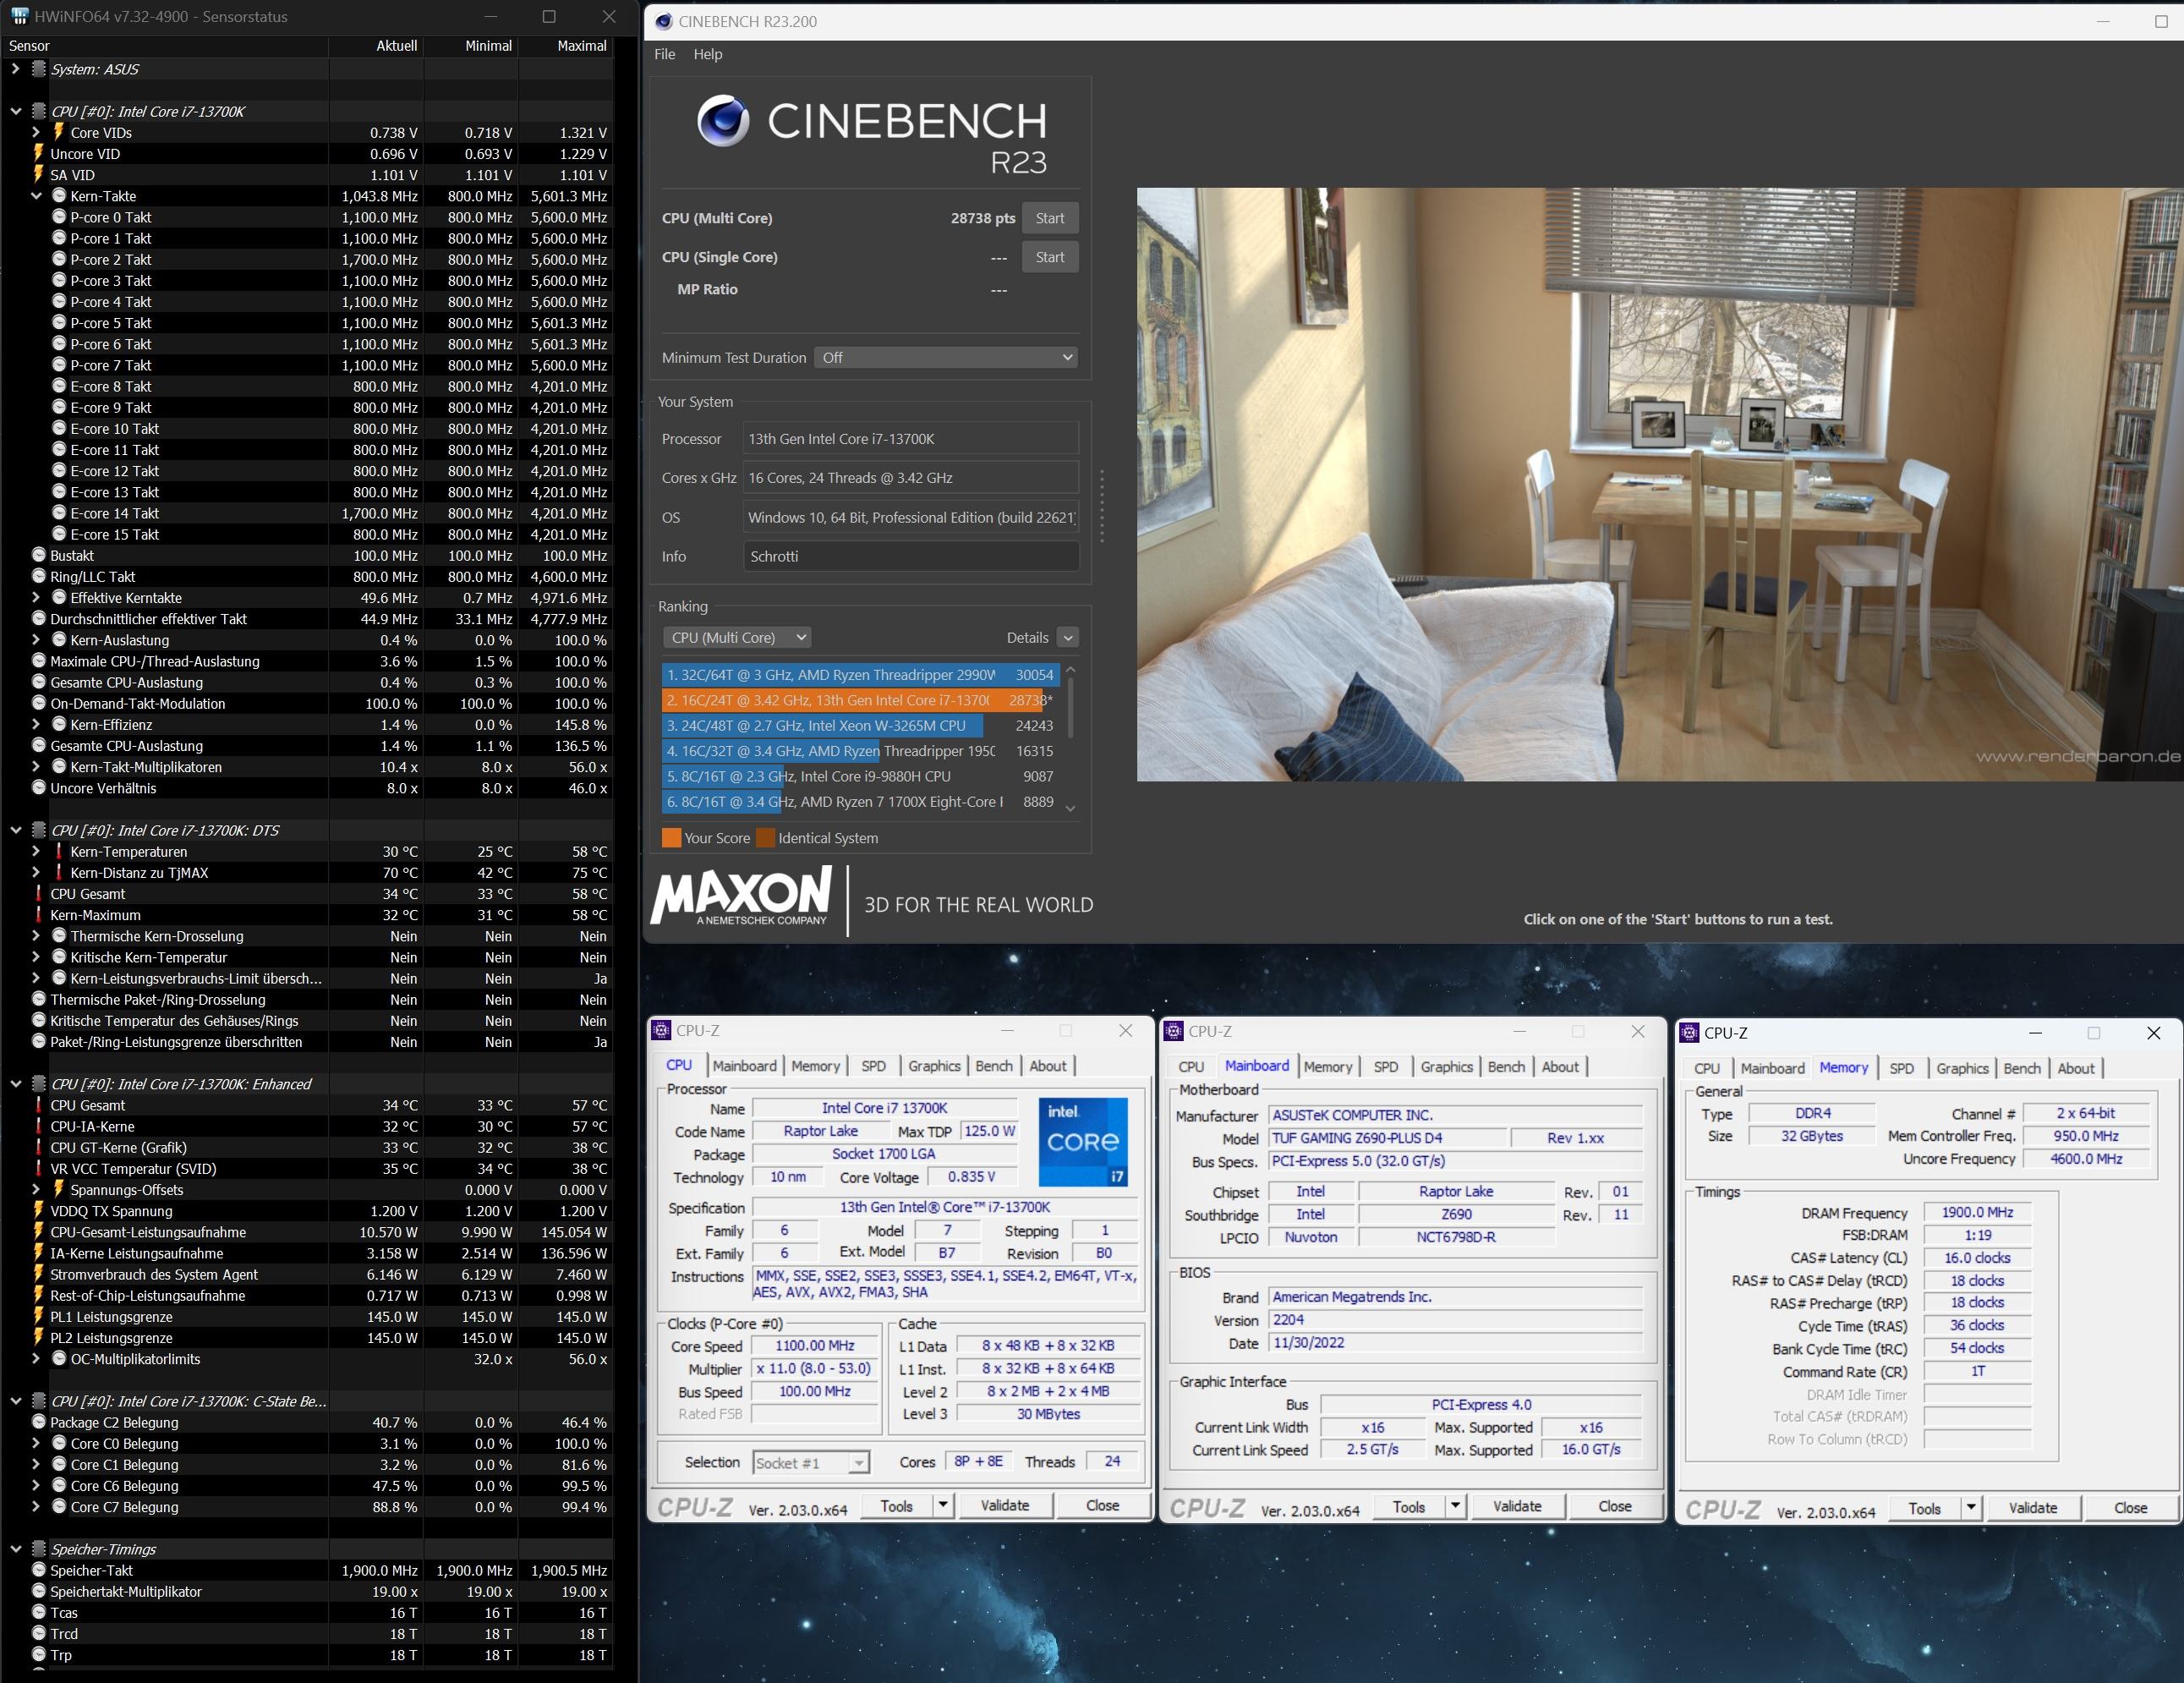Switch to SPD tab in CPU-Z Memory window

pos(1901,1068)
